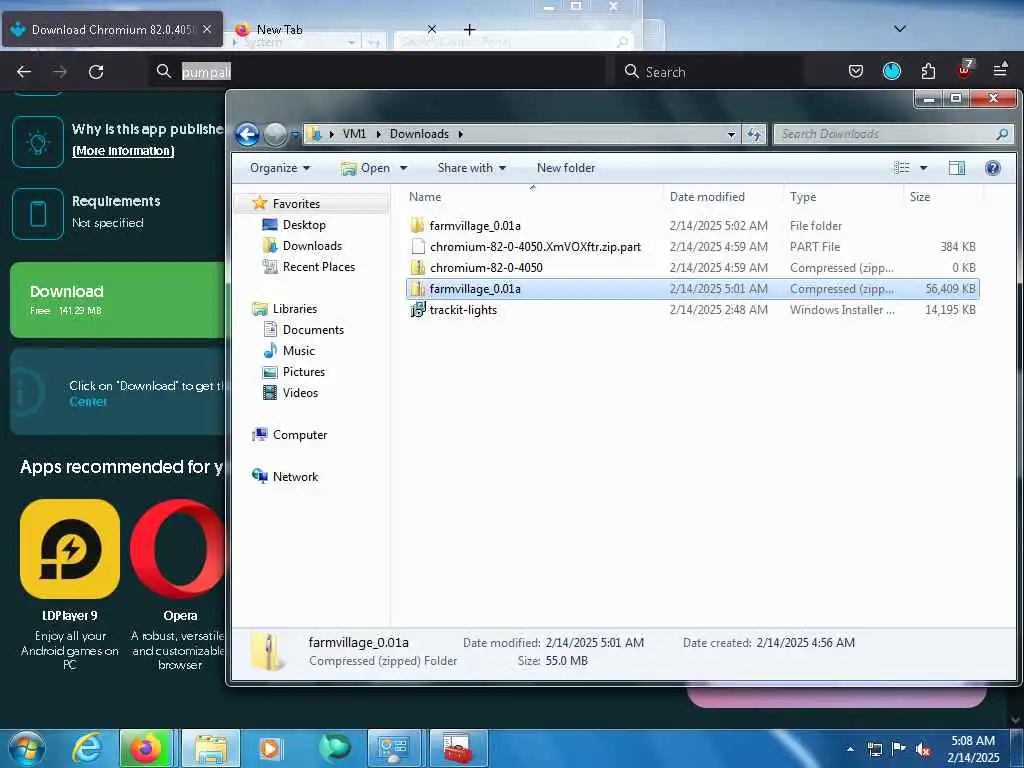The image size is (1024, 768).
Task: Open the Pocket icon in Firefox
Action: [856, 71]
